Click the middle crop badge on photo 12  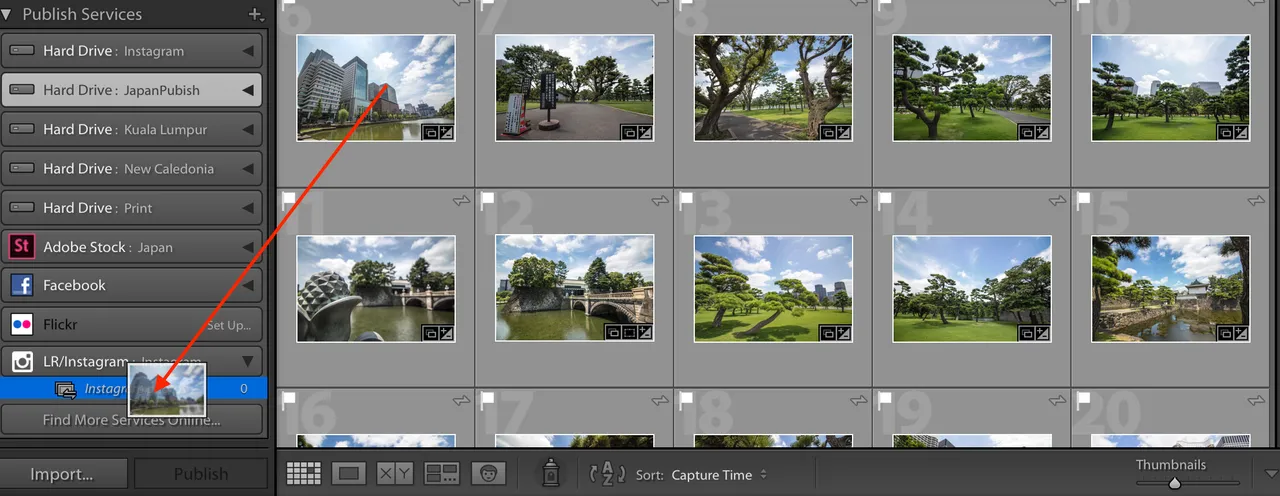630,333
